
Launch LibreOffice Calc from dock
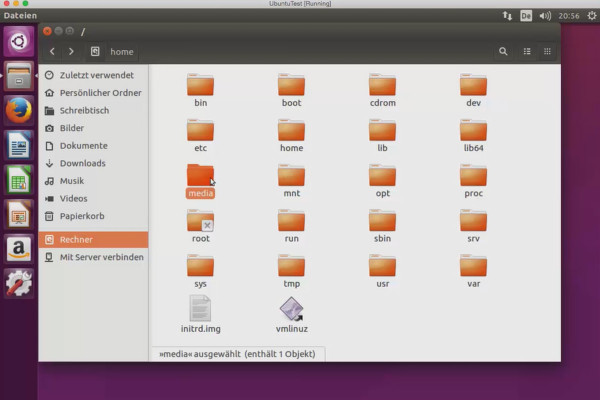(x=19, y=180)
